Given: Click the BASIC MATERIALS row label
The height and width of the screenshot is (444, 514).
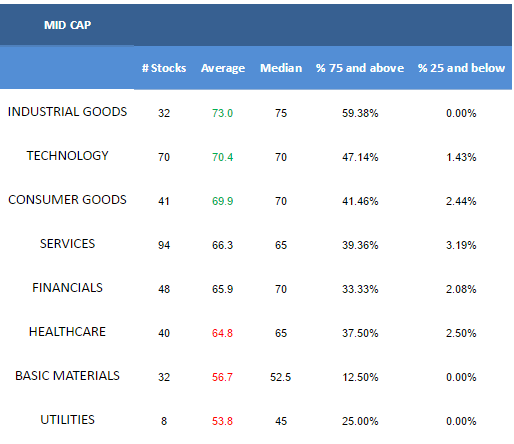Looking at the screenshot, I should pos(67,376).
